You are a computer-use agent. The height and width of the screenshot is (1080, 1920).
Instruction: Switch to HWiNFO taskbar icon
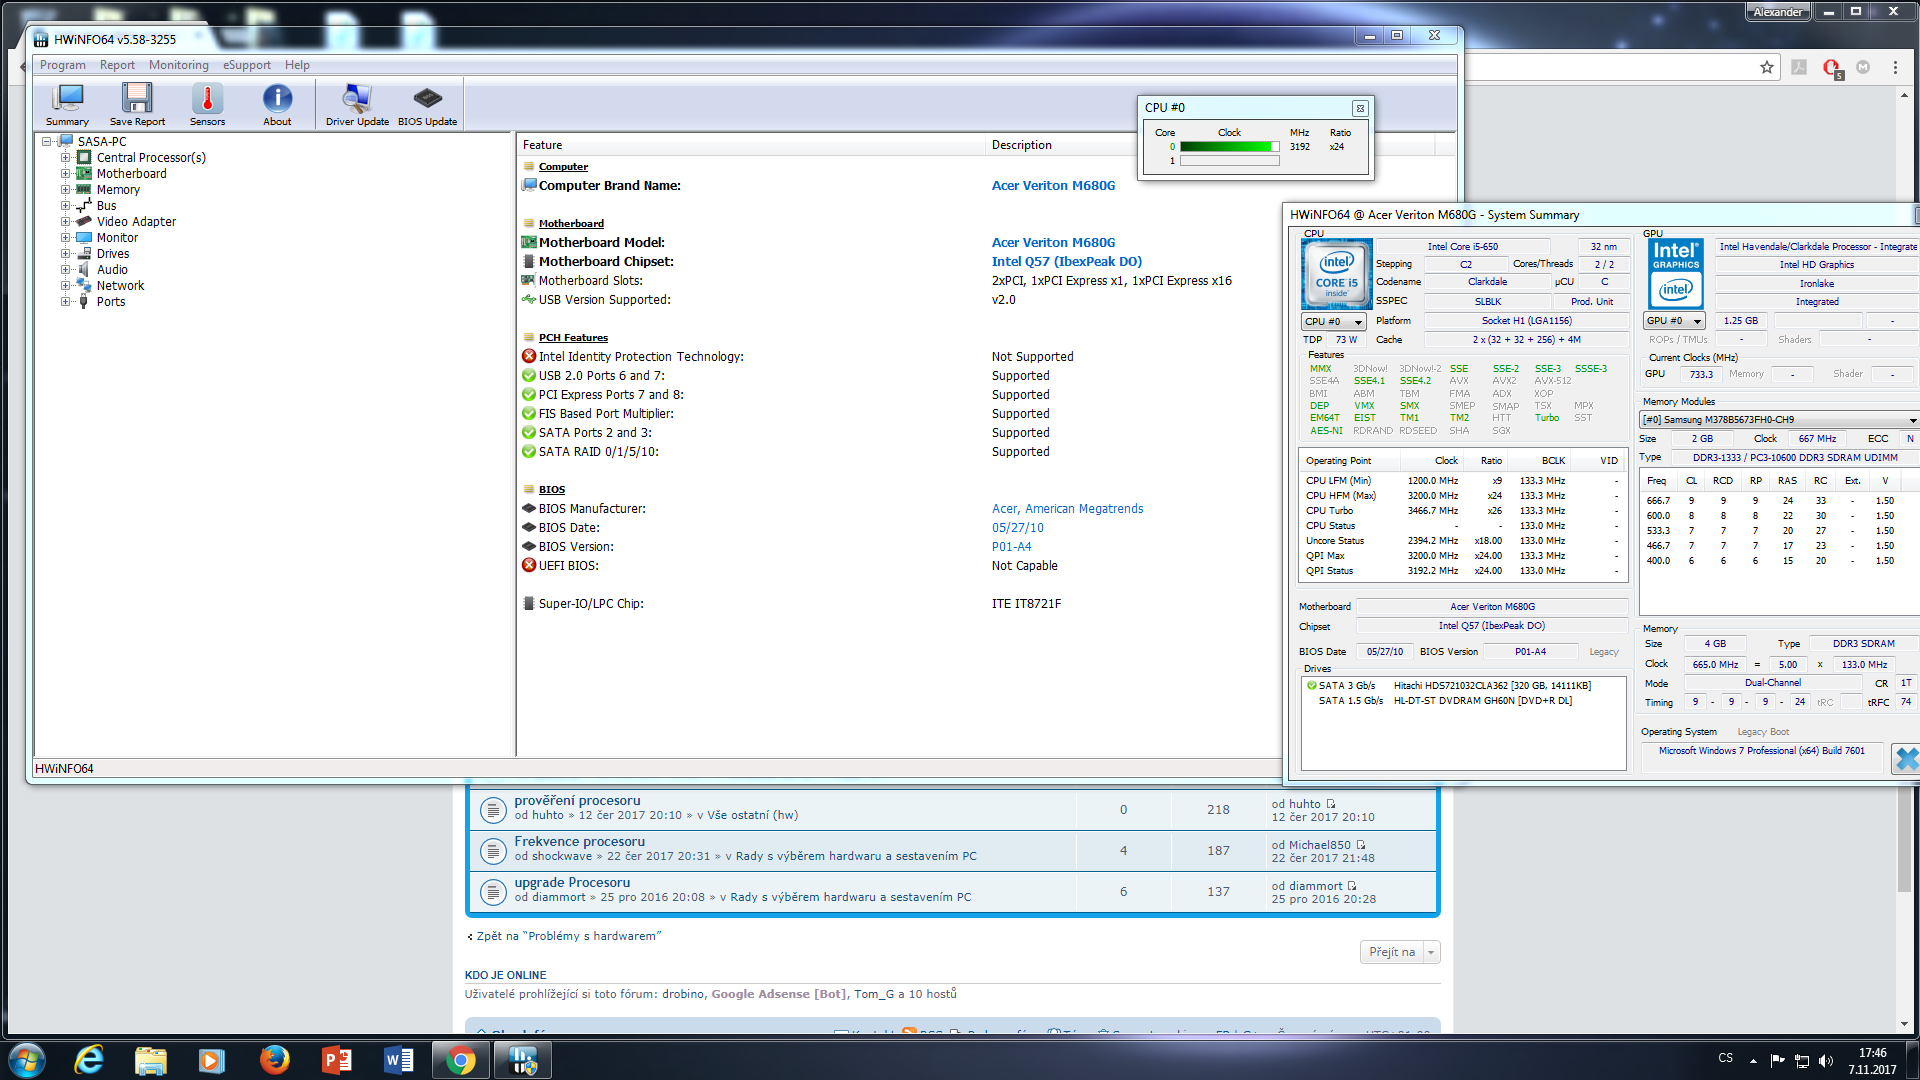pos(523,1059)
